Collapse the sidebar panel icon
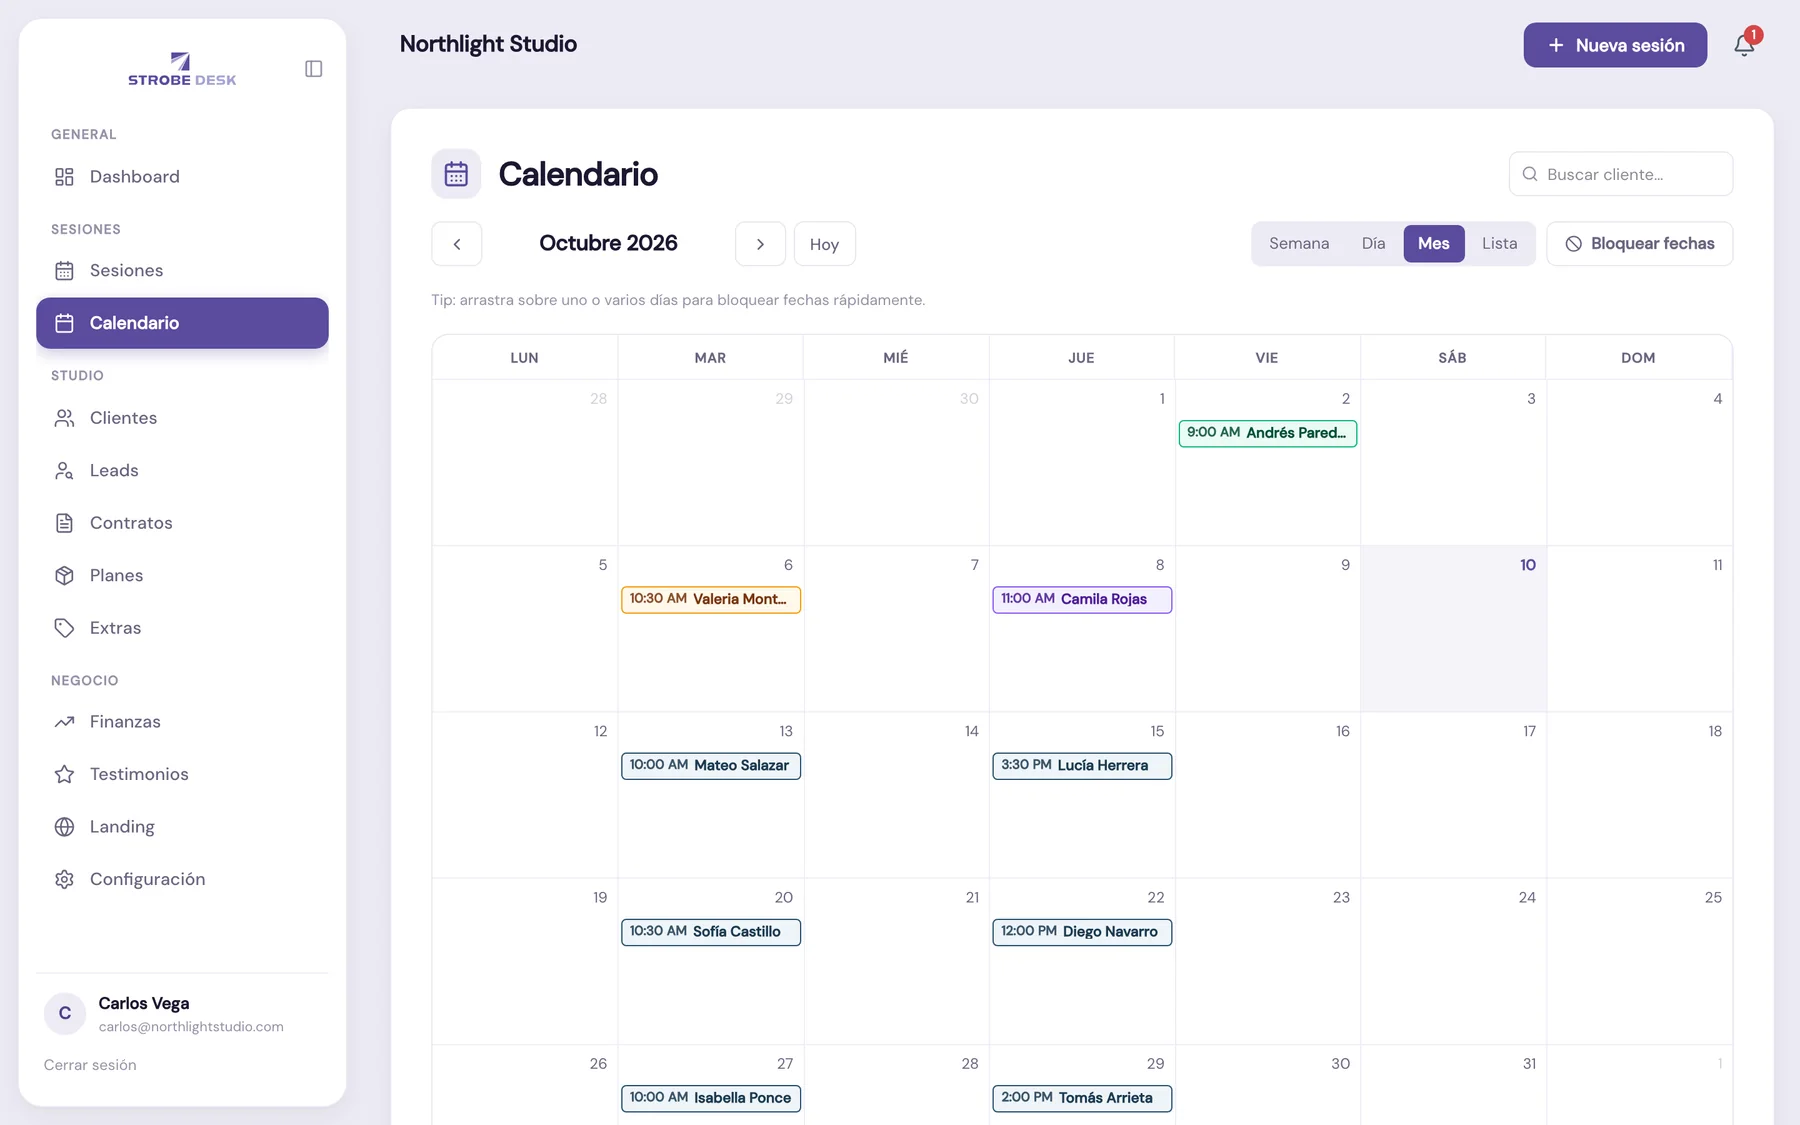1800x1125 pixels. 313,69
